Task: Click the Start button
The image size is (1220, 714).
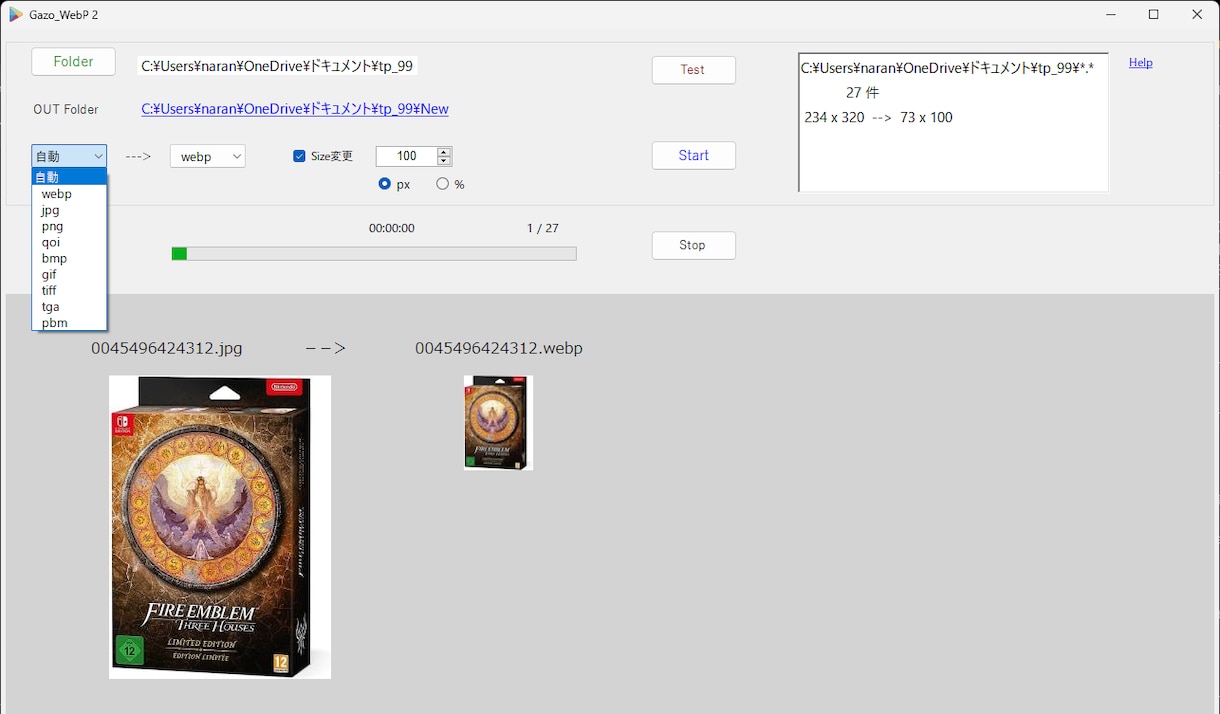Action: [694, 156]
